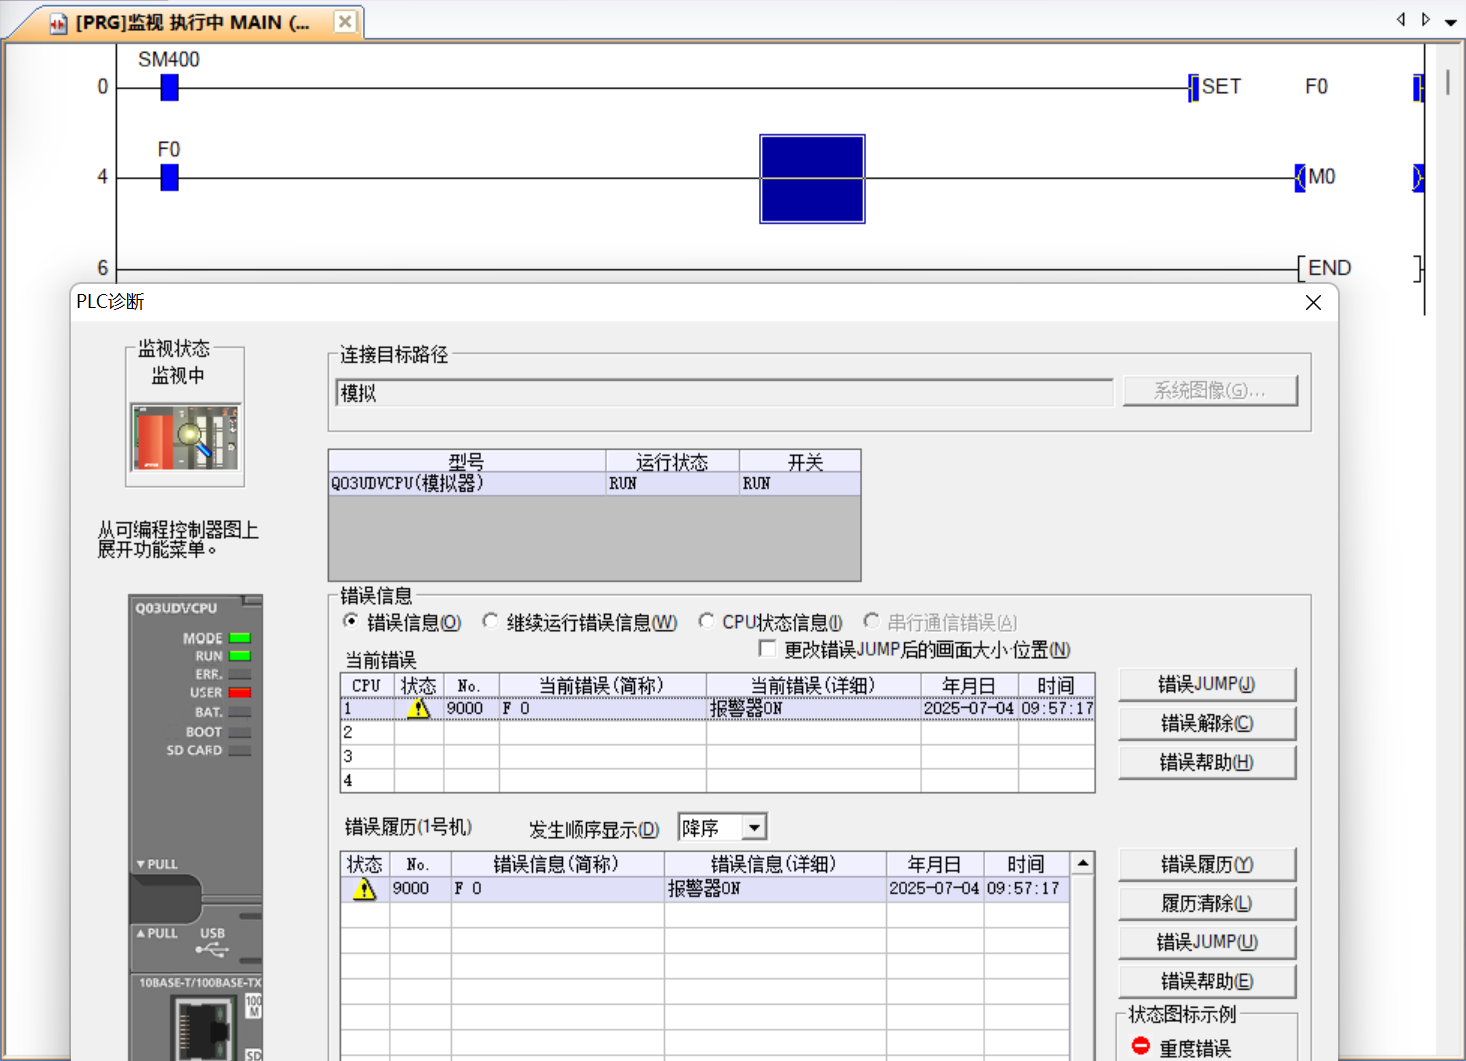Viewport: 1466px width, 1061px height.
Task: Select CPU状态信息 radio option
Action: pos(706,622)
